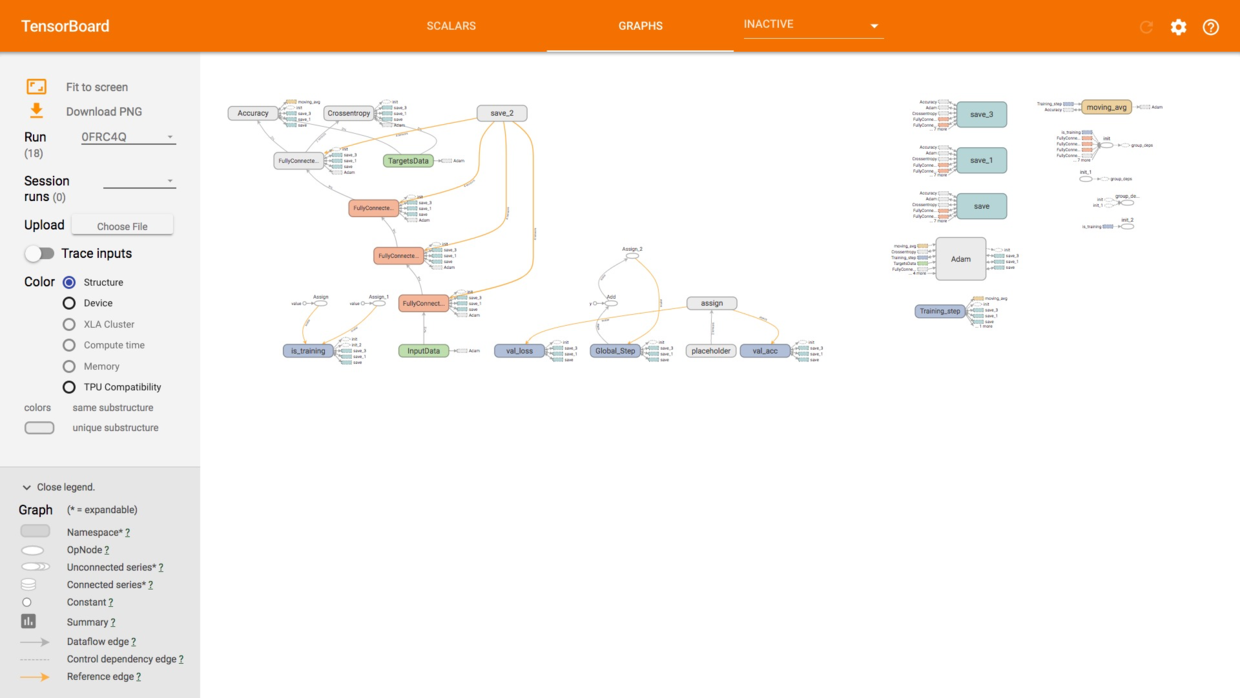Click the Fit to screen icon
The image size is (1240, 698).
(x=36, y=87)
